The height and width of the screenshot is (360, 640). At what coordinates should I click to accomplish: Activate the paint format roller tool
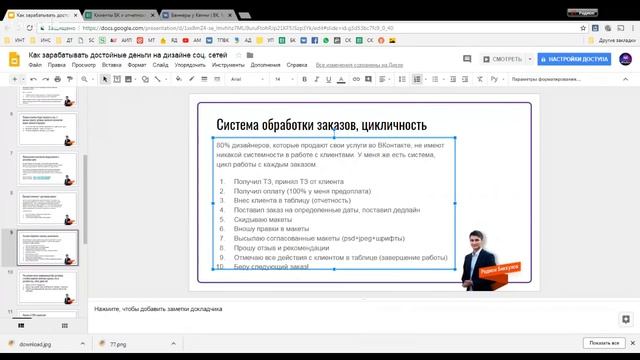(x=70, y=79)
